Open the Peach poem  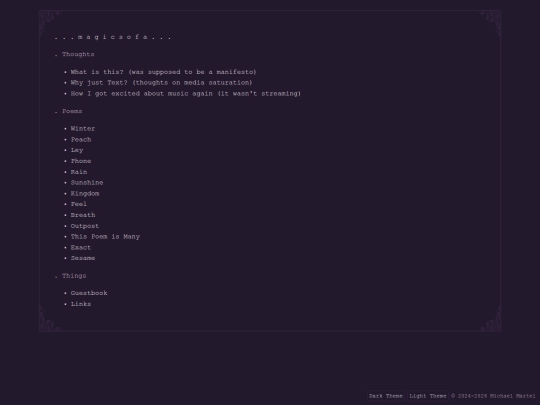pyautogui.click(x=81, y=139)
